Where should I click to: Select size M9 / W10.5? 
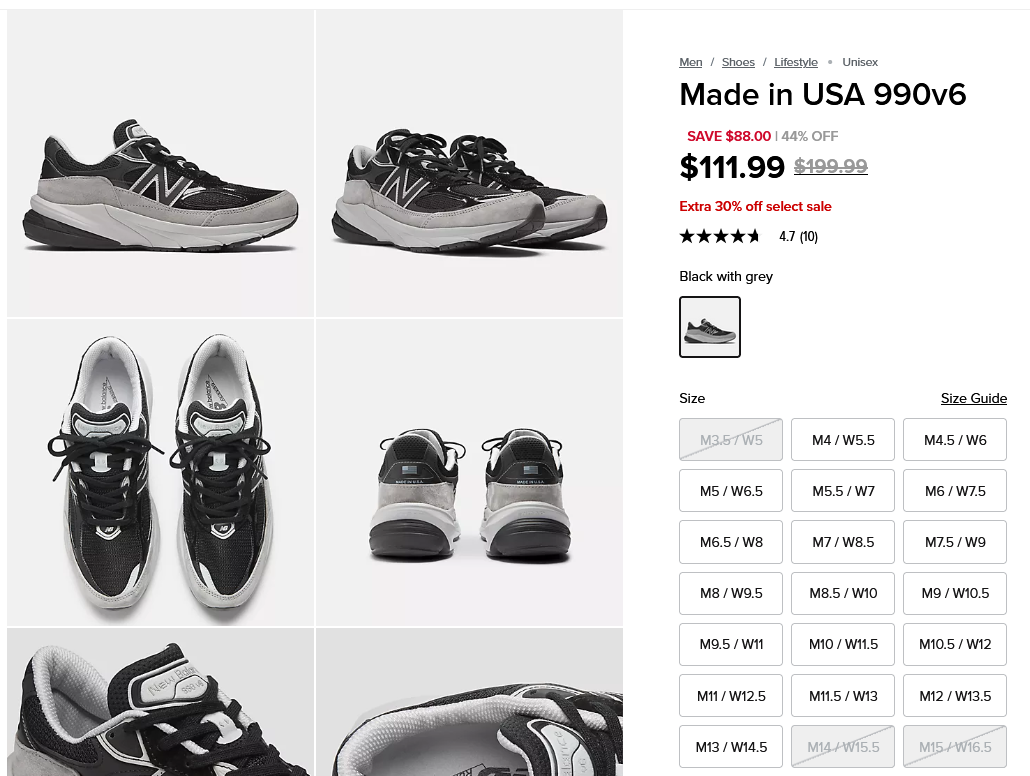(954, 593)
